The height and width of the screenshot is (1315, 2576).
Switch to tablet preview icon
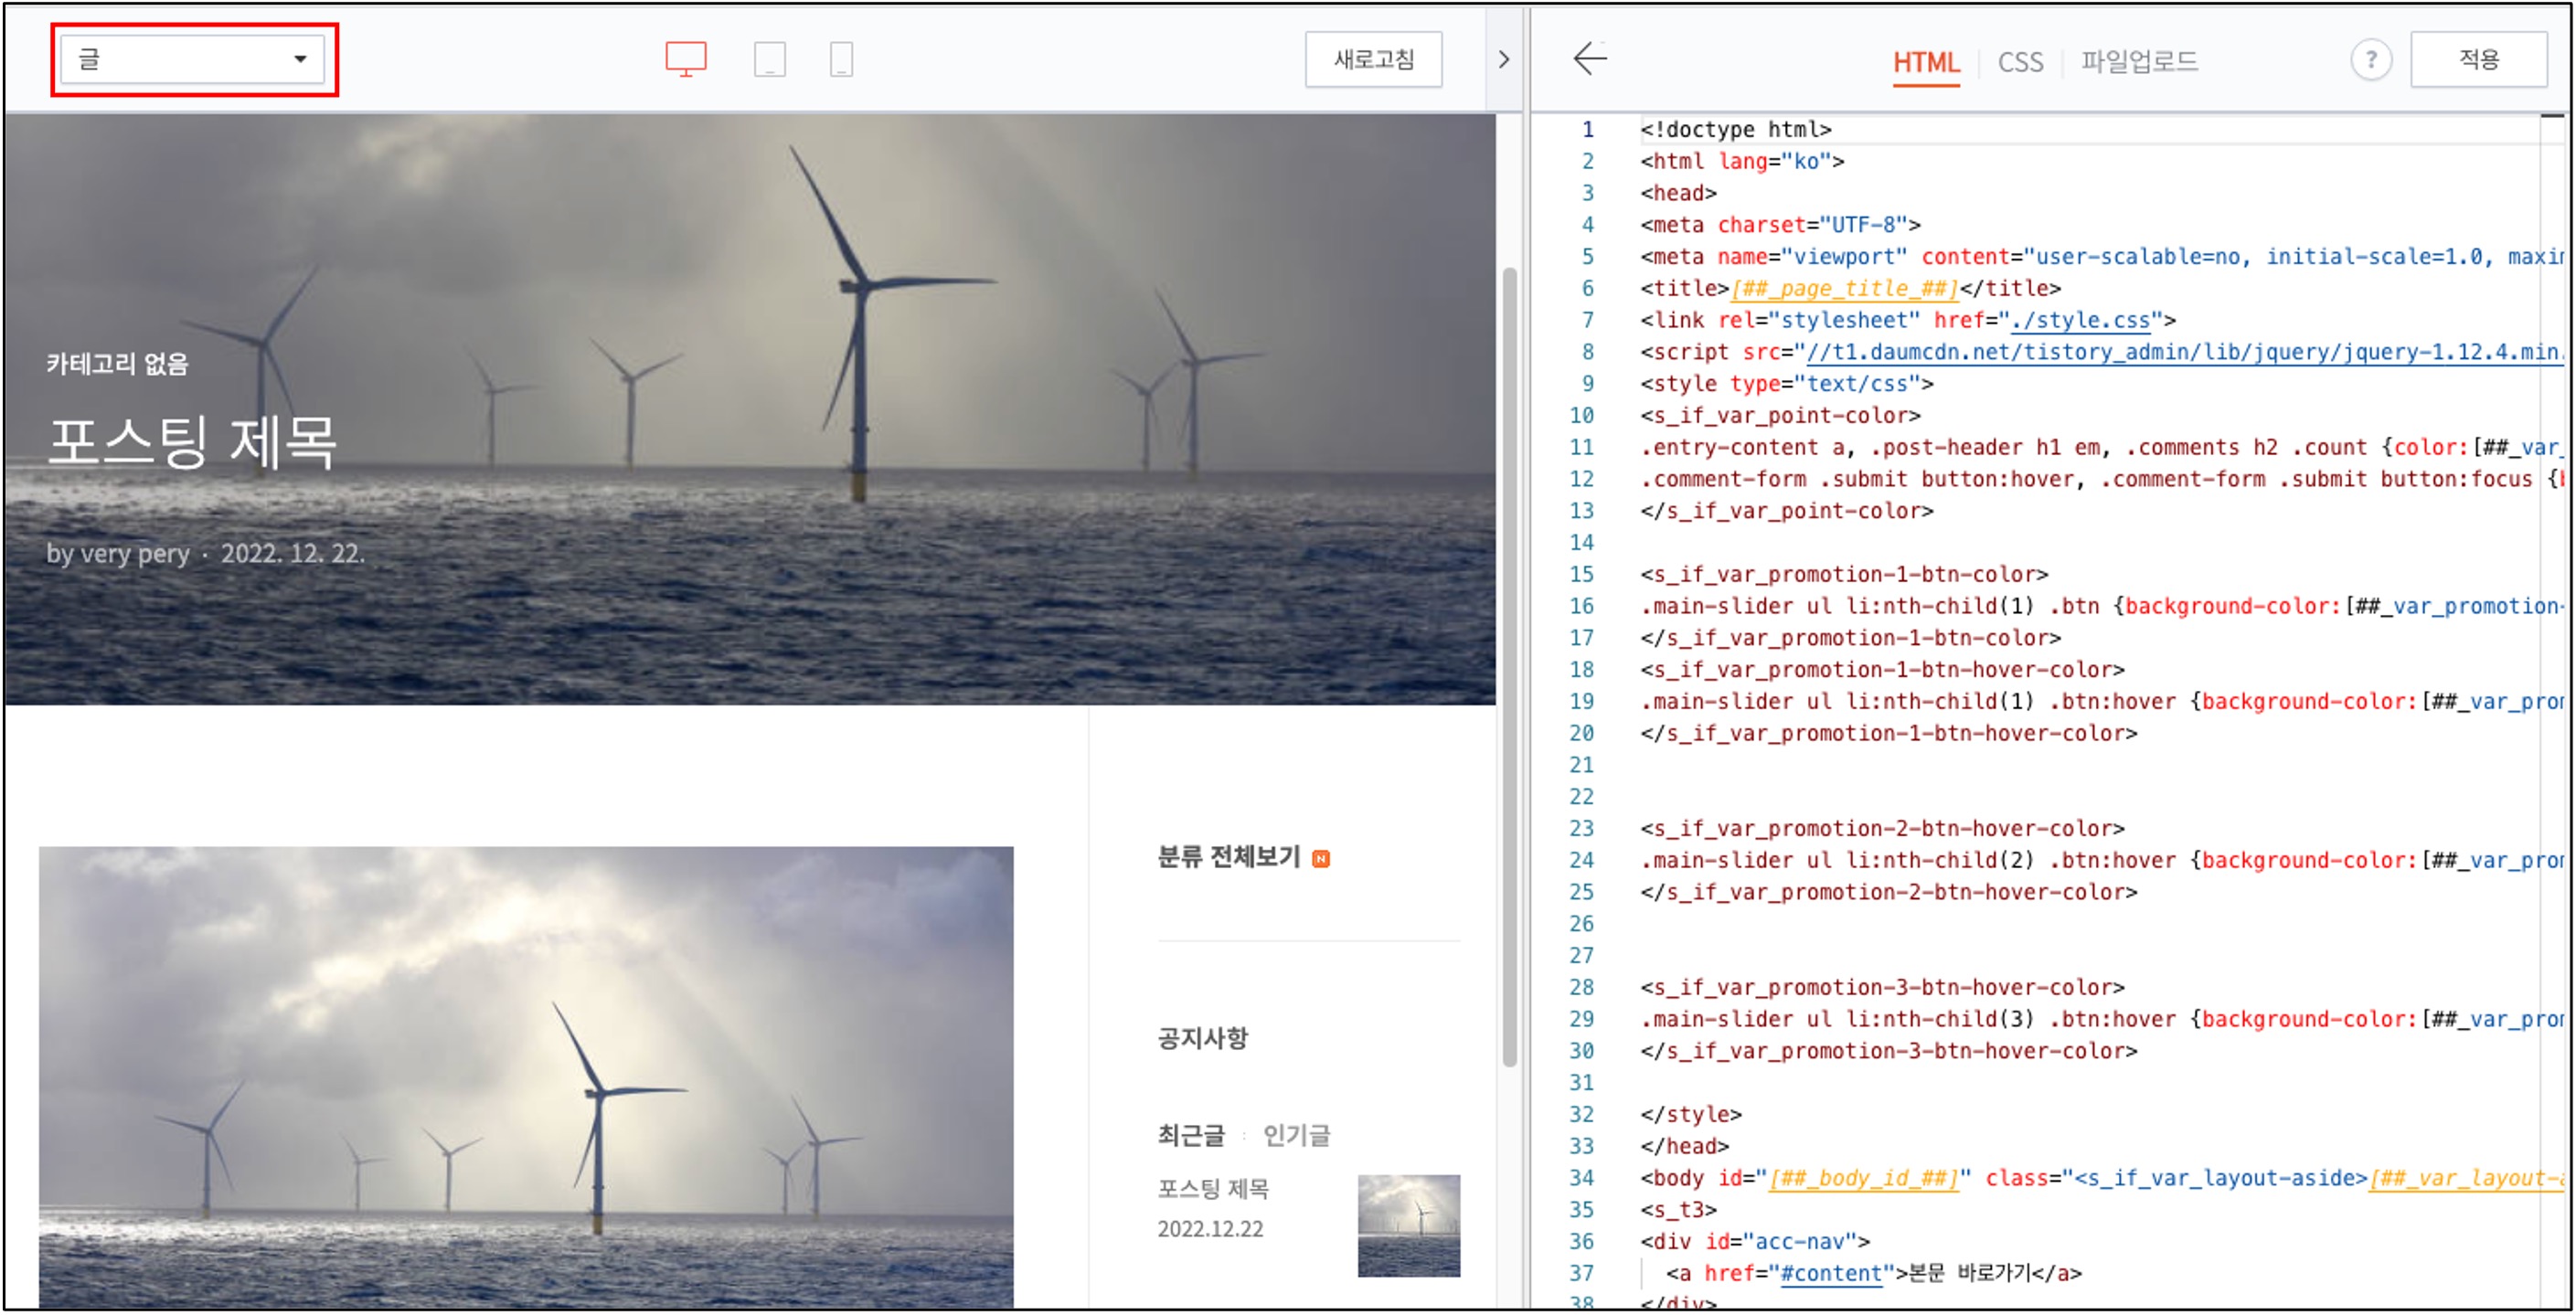tap(769, 59)
